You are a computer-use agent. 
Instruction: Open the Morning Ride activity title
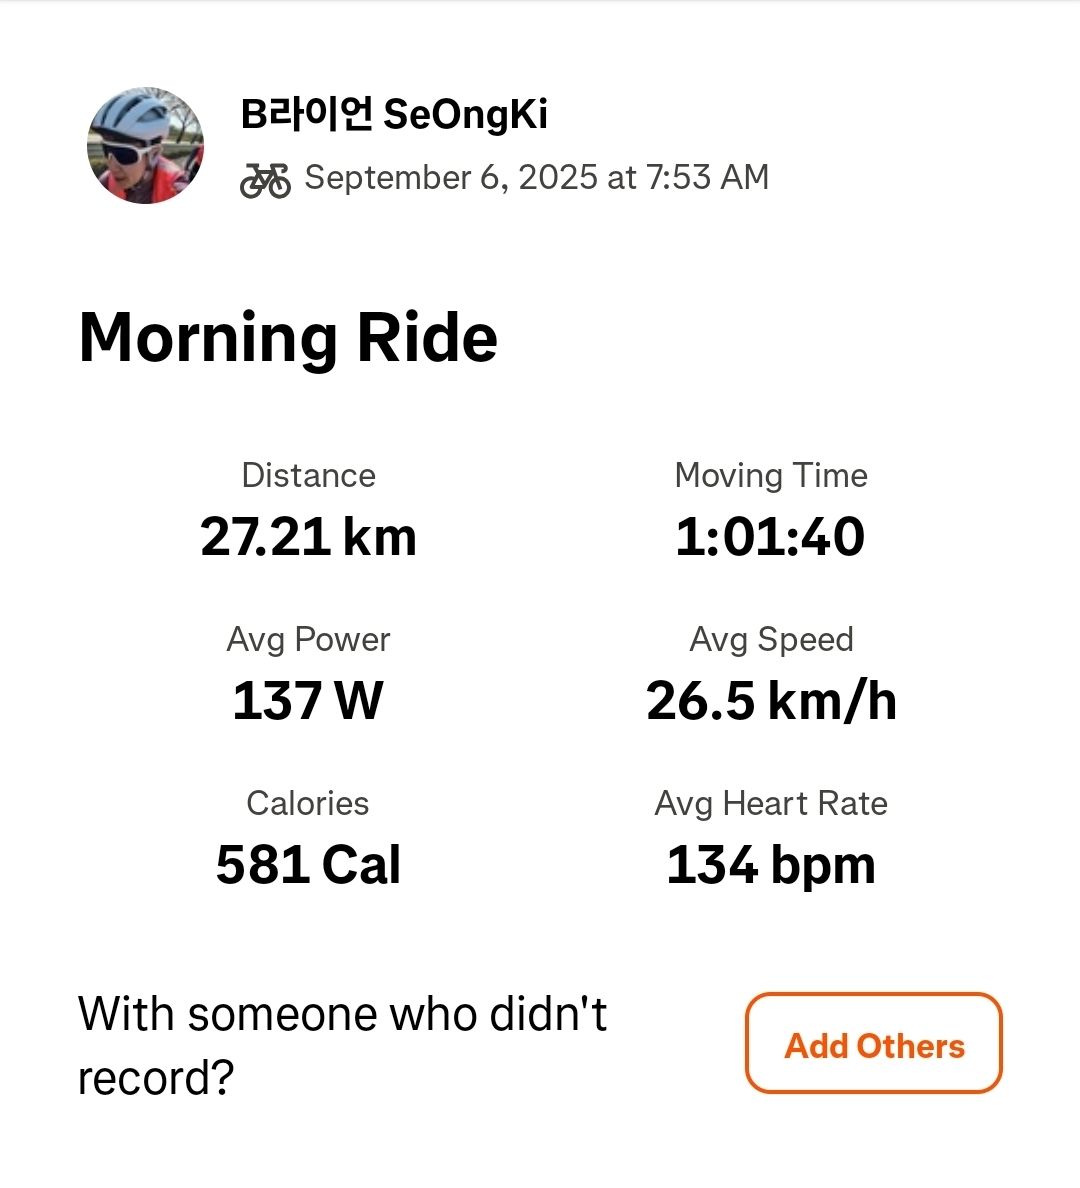(x=288, y=338)
